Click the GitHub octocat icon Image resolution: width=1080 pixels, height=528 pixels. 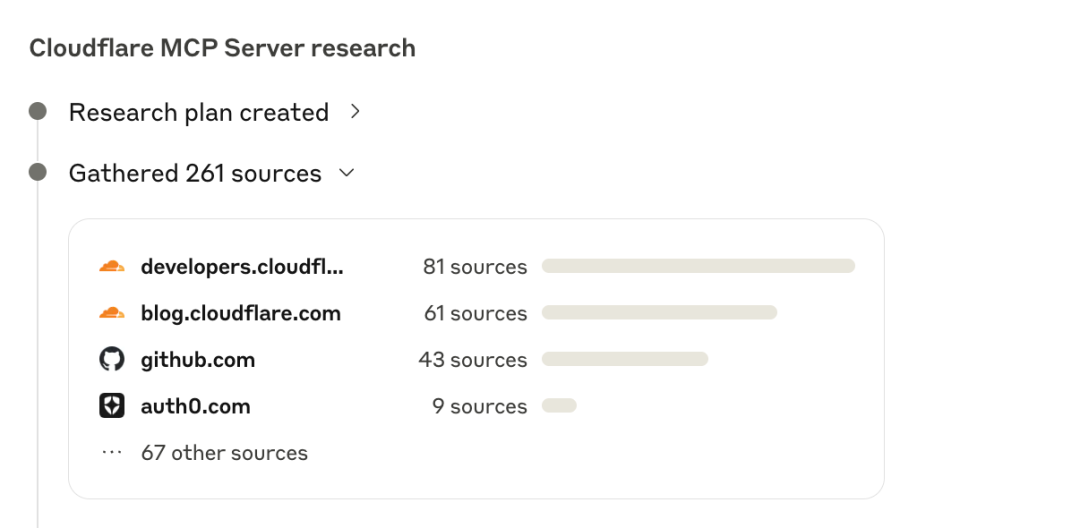click(x=111, y=360)
